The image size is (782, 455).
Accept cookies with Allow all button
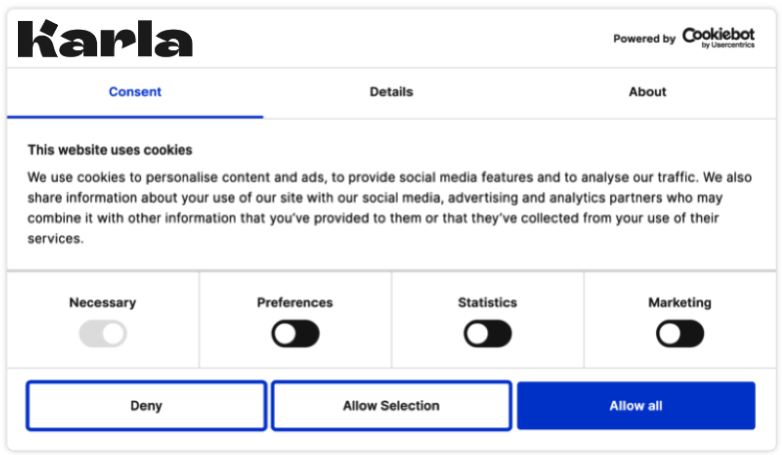tap(636, 406)
